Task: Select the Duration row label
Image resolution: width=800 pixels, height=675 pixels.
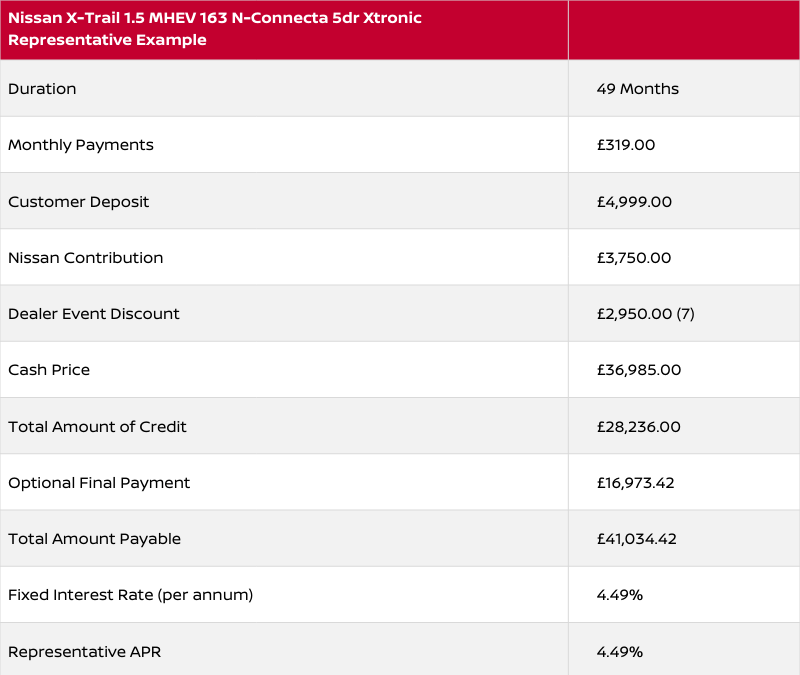Action: pyautogui.click(x=42, y=89)
